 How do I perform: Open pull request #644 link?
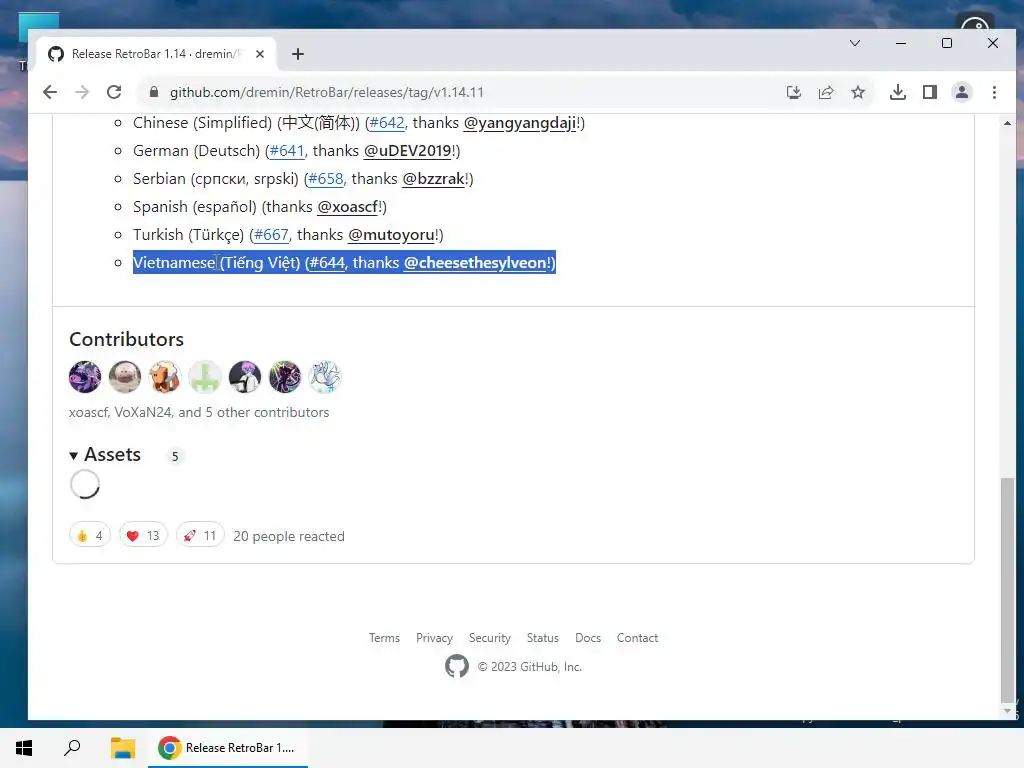coord(327,263)
